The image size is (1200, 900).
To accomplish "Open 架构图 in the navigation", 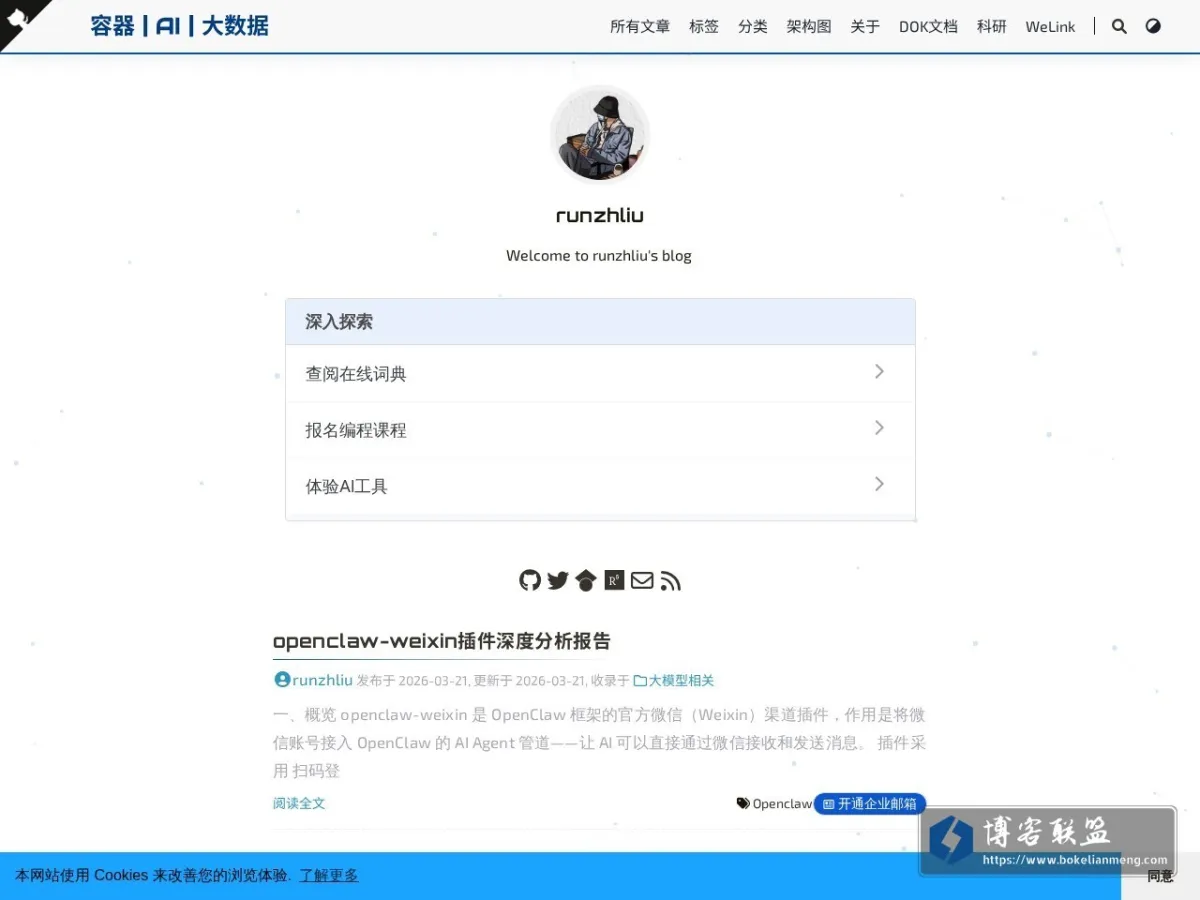I will coord(809,26).
